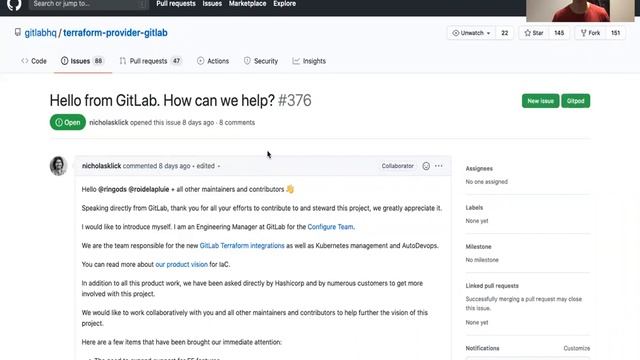Click the Security shield icon

pyautogui.click(x=247, y=61)
